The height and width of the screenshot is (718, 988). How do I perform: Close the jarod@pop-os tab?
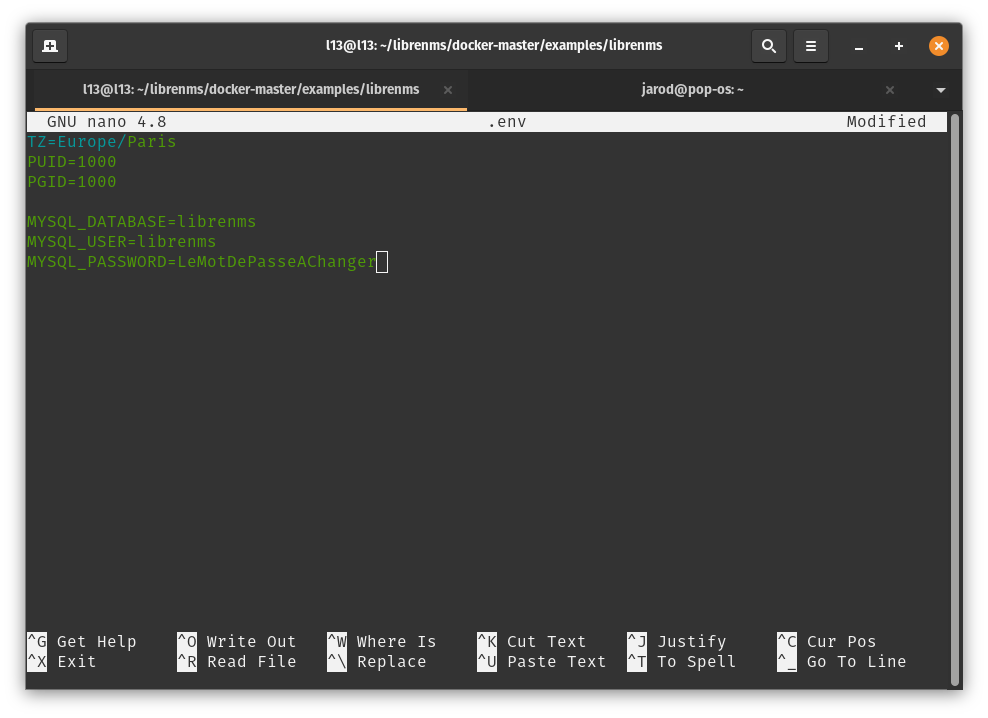coord(889,90)
